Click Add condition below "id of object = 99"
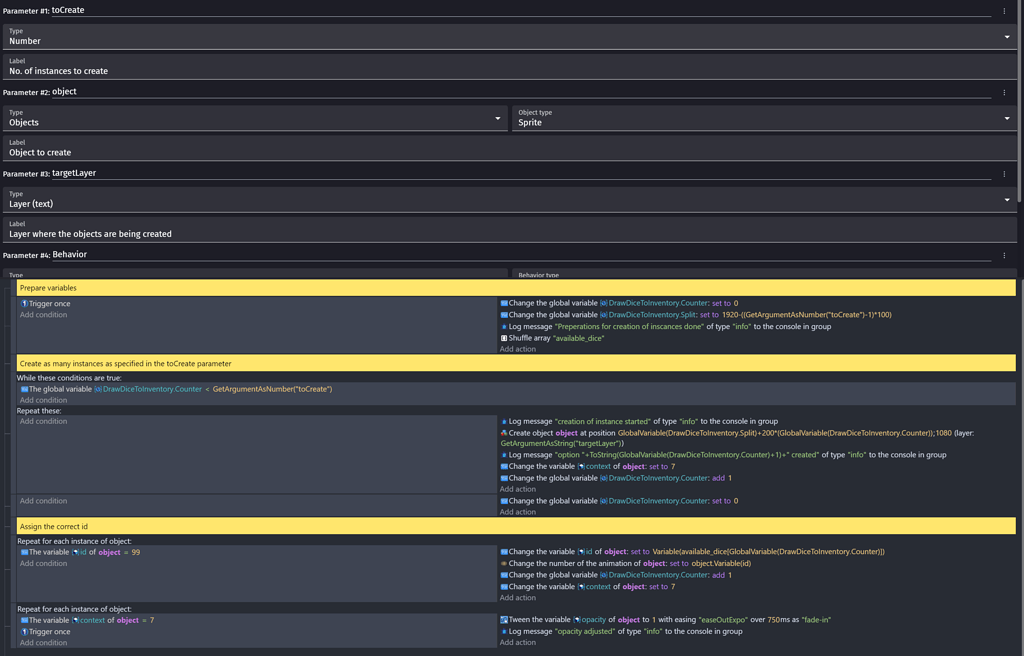The width and height of the screenshot is (1024, 656). 43,563
